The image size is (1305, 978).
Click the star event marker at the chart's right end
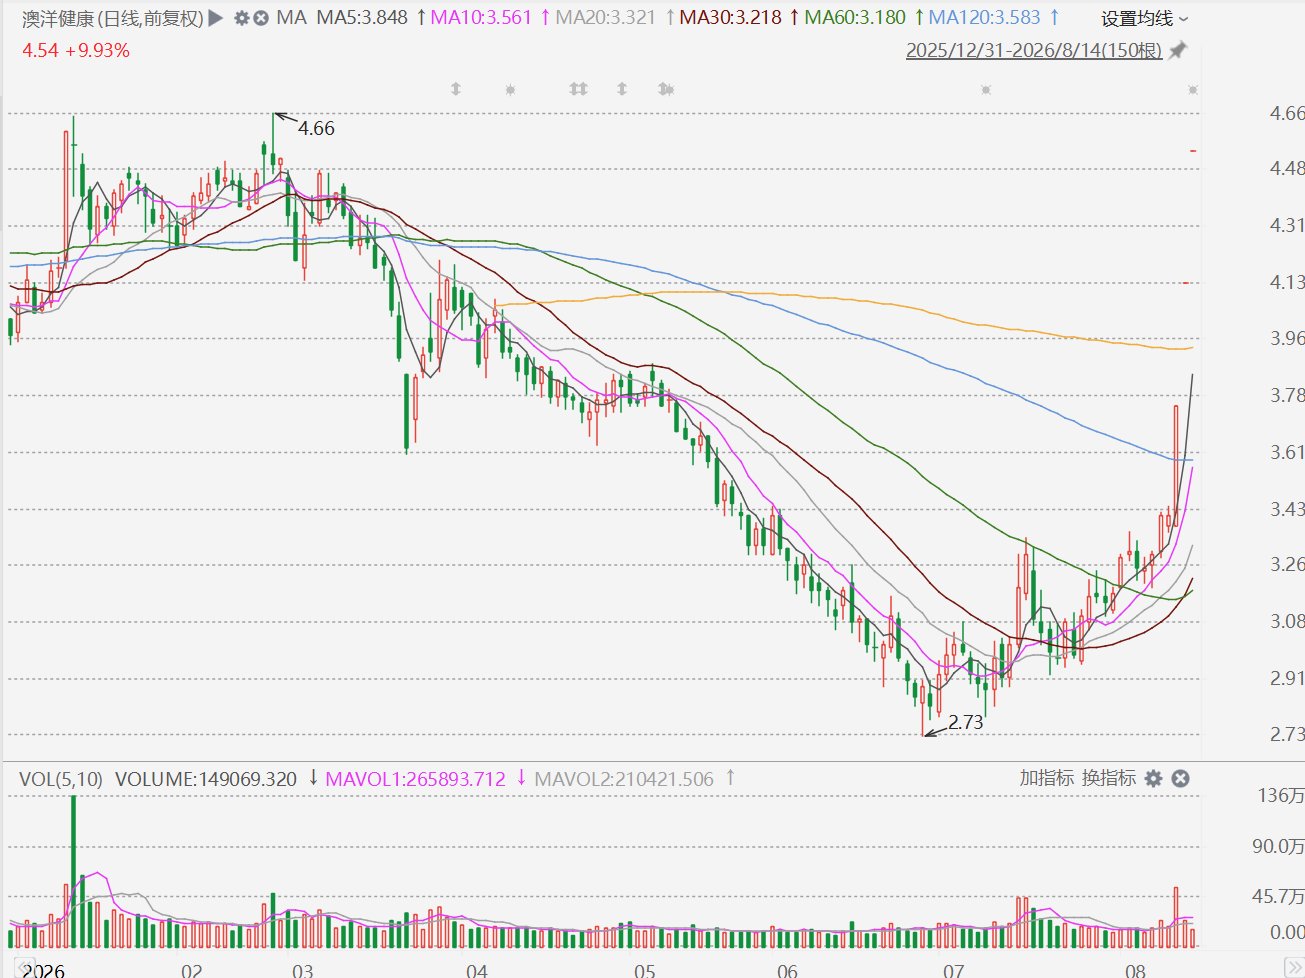[x=1192, y=90]
